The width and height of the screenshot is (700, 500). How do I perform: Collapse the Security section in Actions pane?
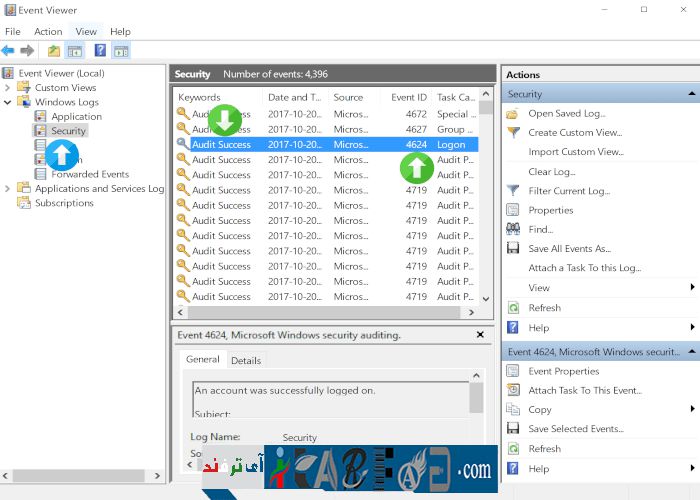(692, 94)
